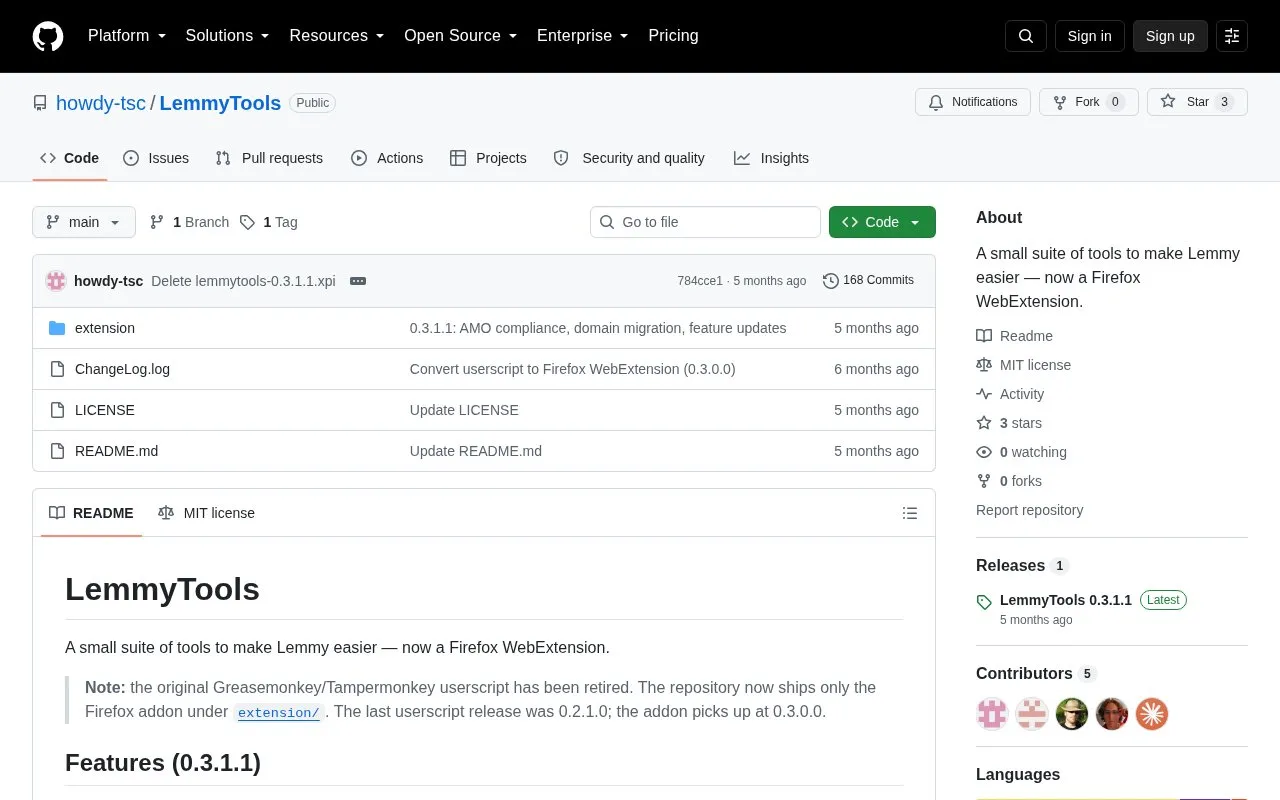Expand the Enterprise menu
Image resolution: width=1280 pixels, height=800 pixels.
582,36
